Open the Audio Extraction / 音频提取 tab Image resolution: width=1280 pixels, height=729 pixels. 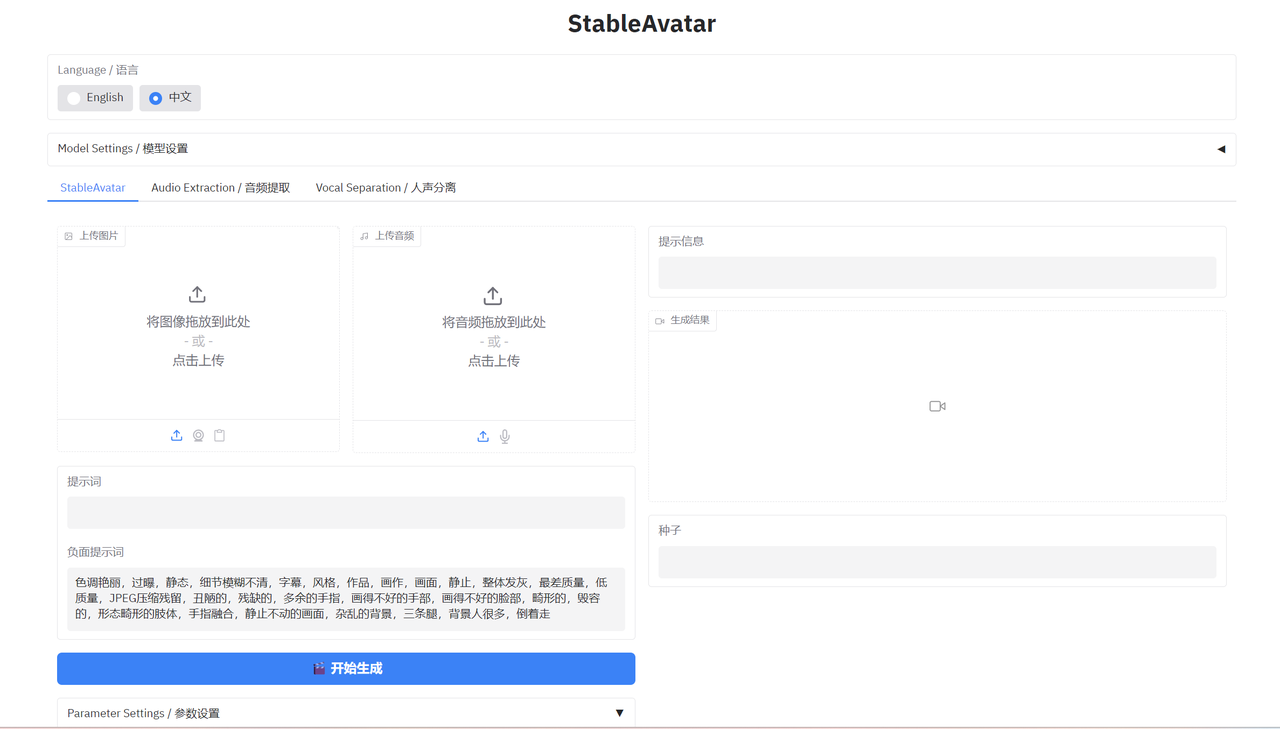[x=221, y=187]
